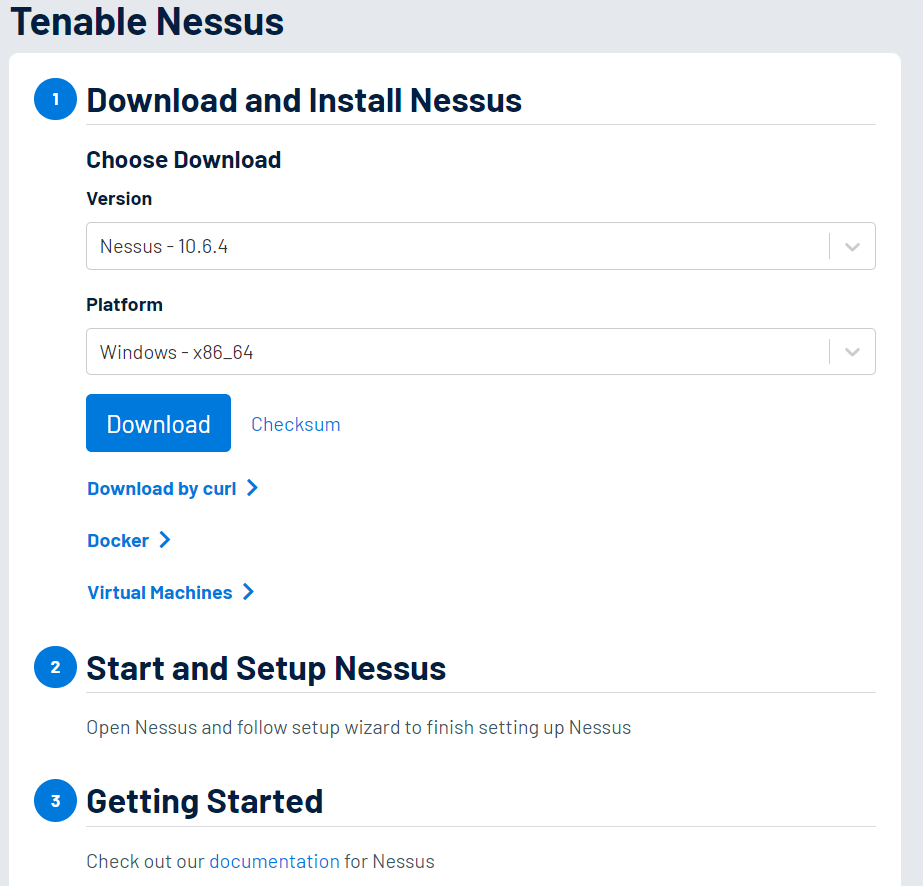The width and height of the screenshot is (923, 886).
Task: Click the step 2 number circle icon
Action: 55,667
